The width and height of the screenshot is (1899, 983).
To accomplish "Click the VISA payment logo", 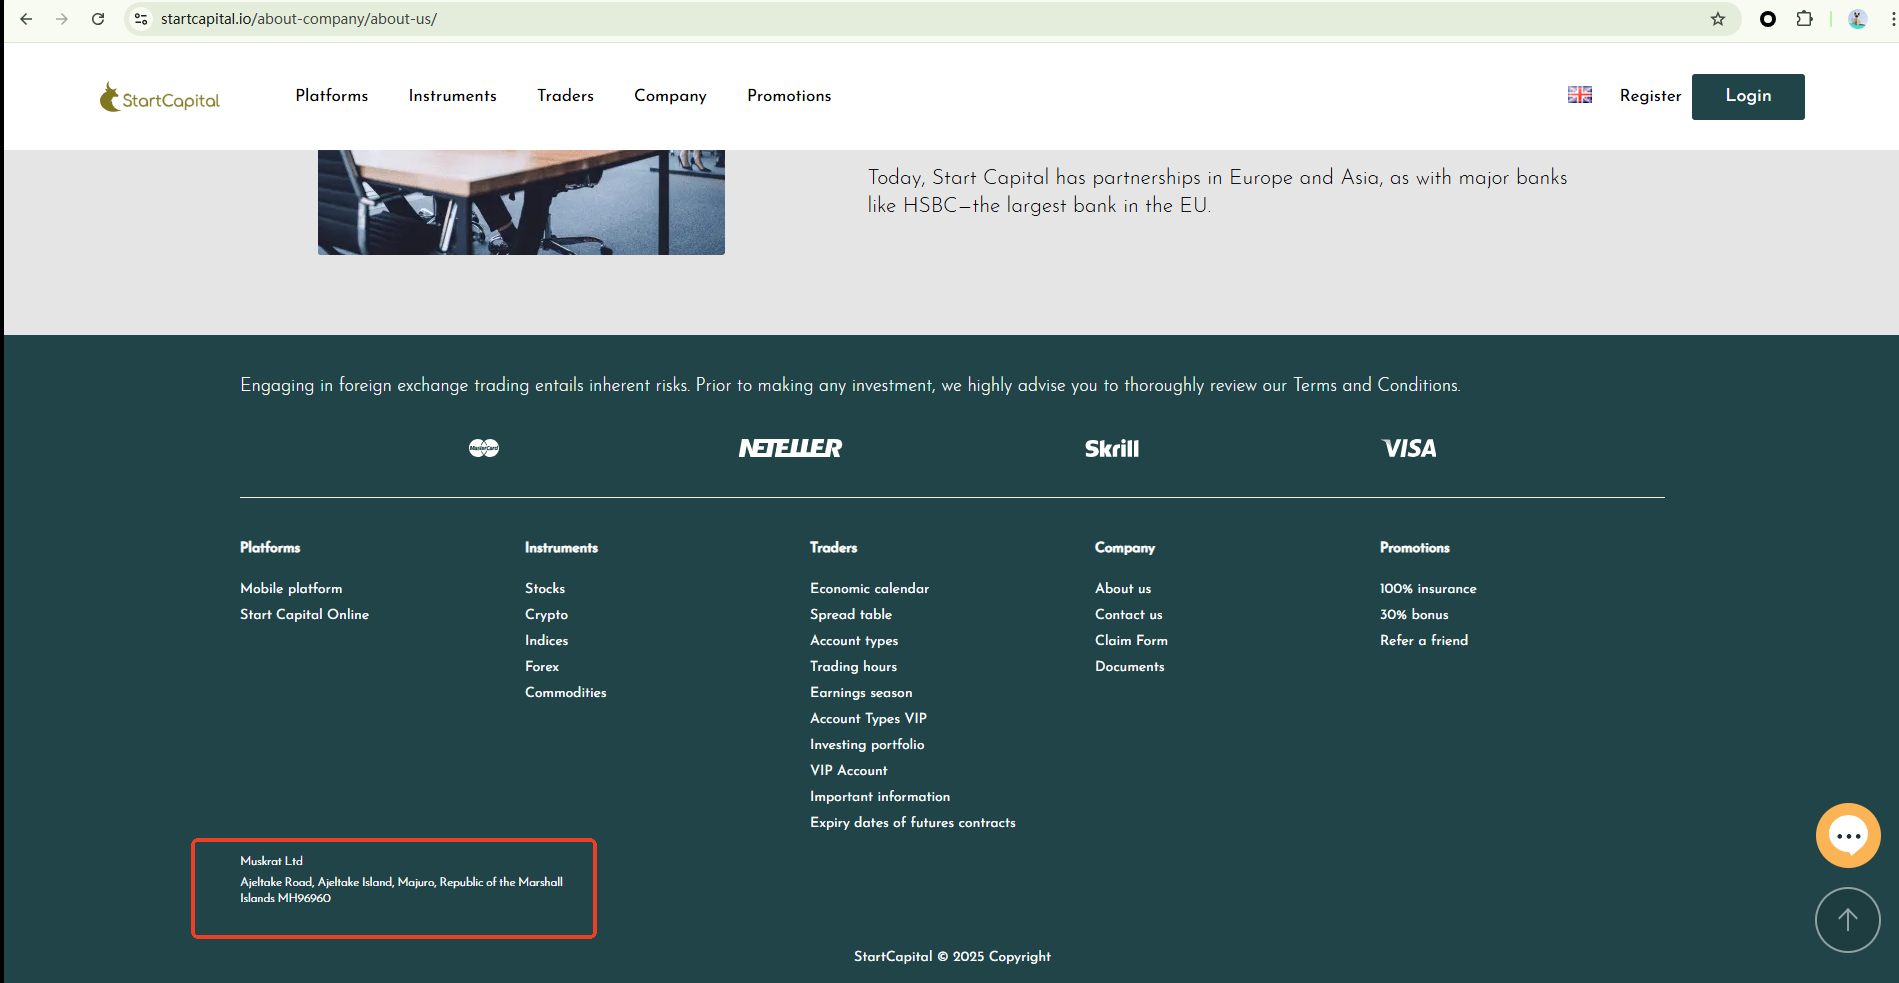I will click(1409, 449).
